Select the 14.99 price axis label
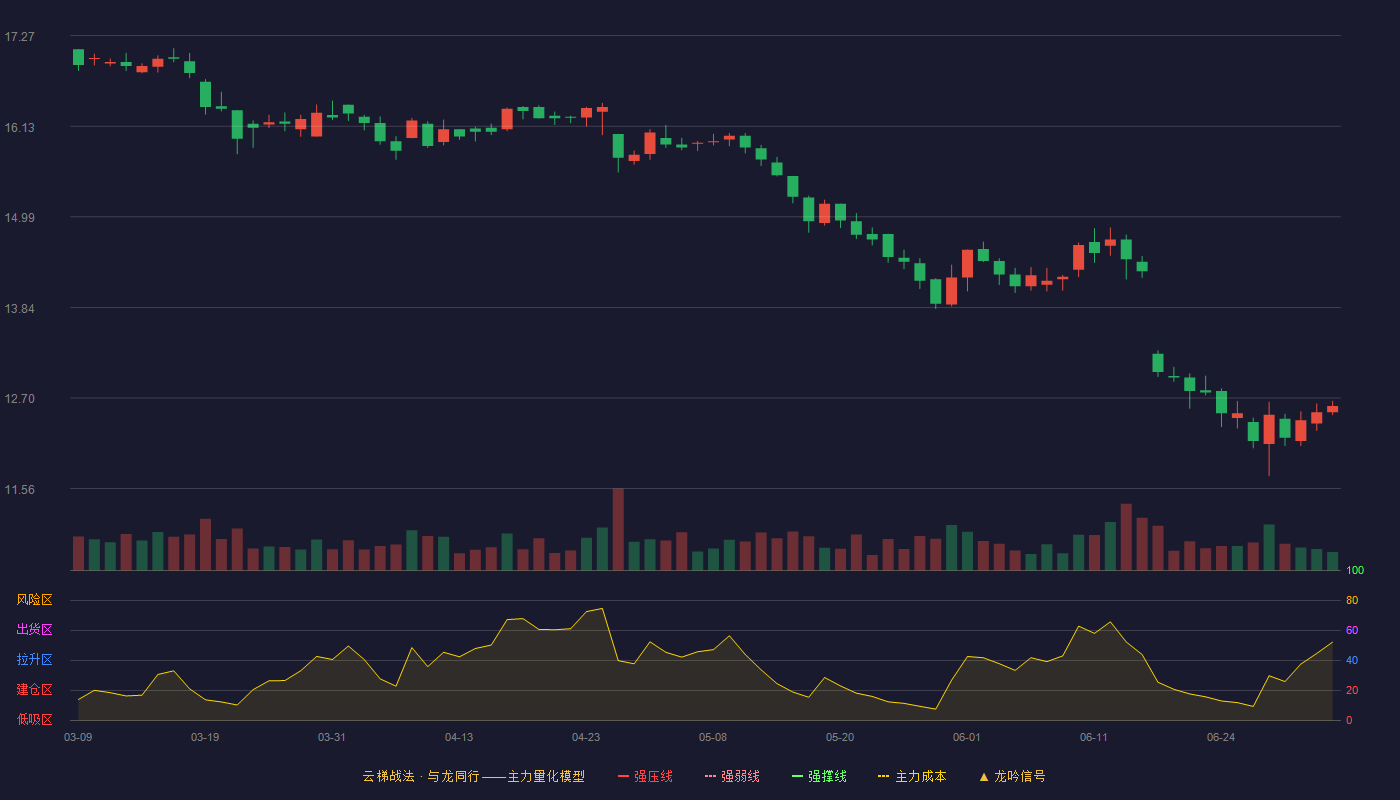Viewport: 1400px width, 800px height. point(19,218)
